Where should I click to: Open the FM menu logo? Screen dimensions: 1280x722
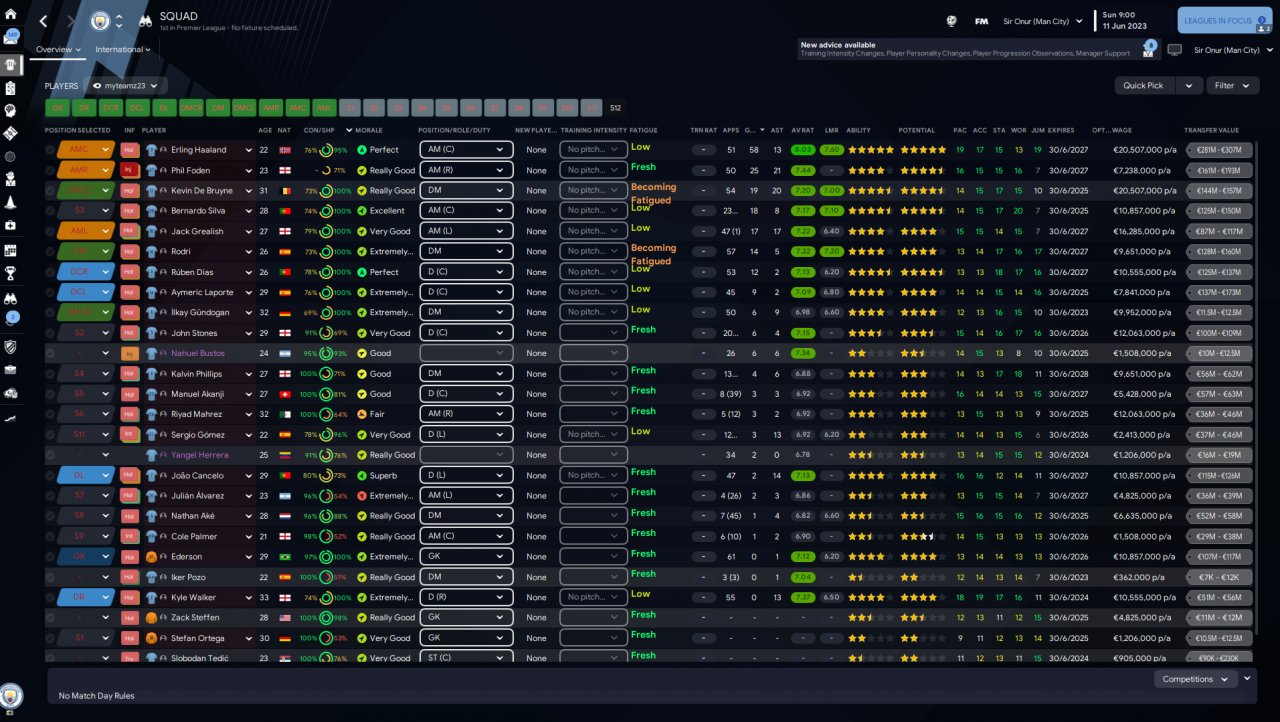(982, 21)
